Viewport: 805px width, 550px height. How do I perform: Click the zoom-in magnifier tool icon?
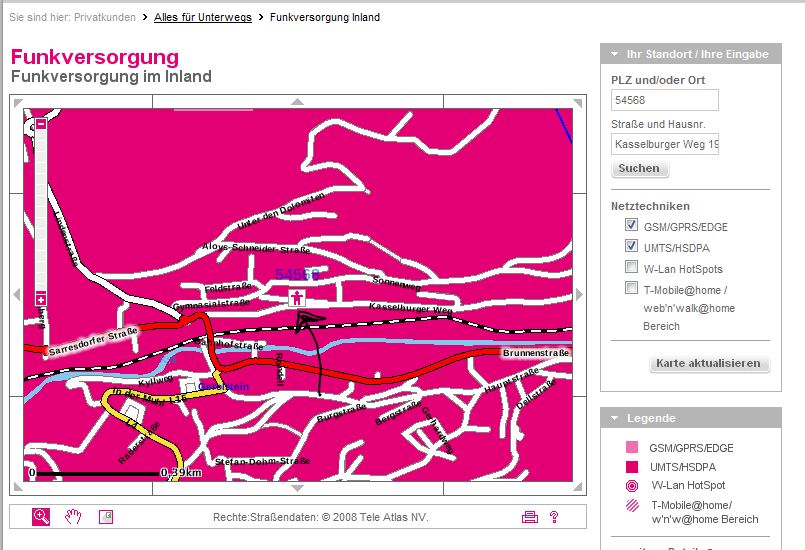41,517
